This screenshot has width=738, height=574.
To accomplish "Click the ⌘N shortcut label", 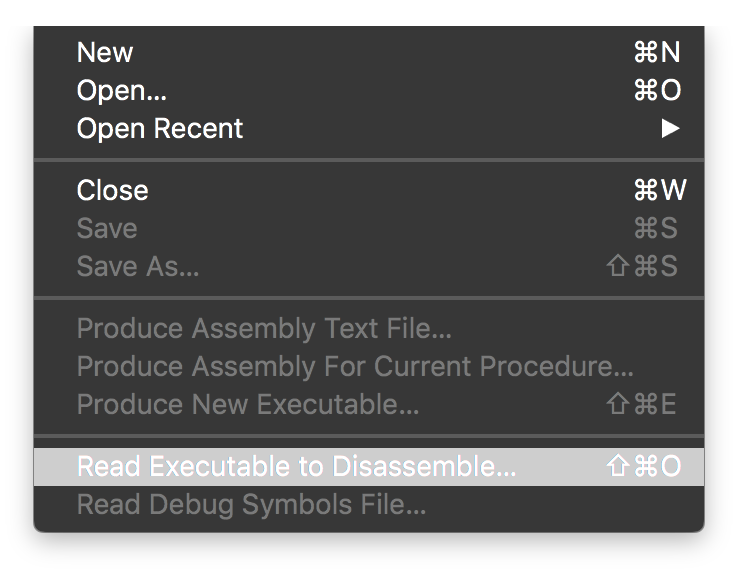I will 657,53.
